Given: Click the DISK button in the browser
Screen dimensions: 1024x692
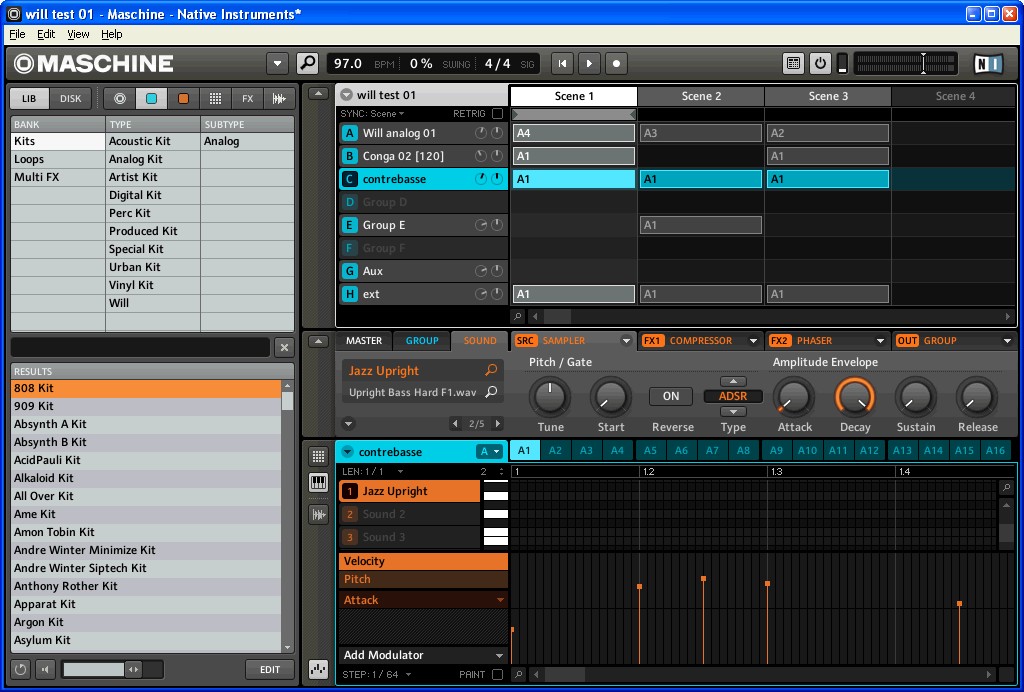Looking at the screenshot, I should click(68, 99).
